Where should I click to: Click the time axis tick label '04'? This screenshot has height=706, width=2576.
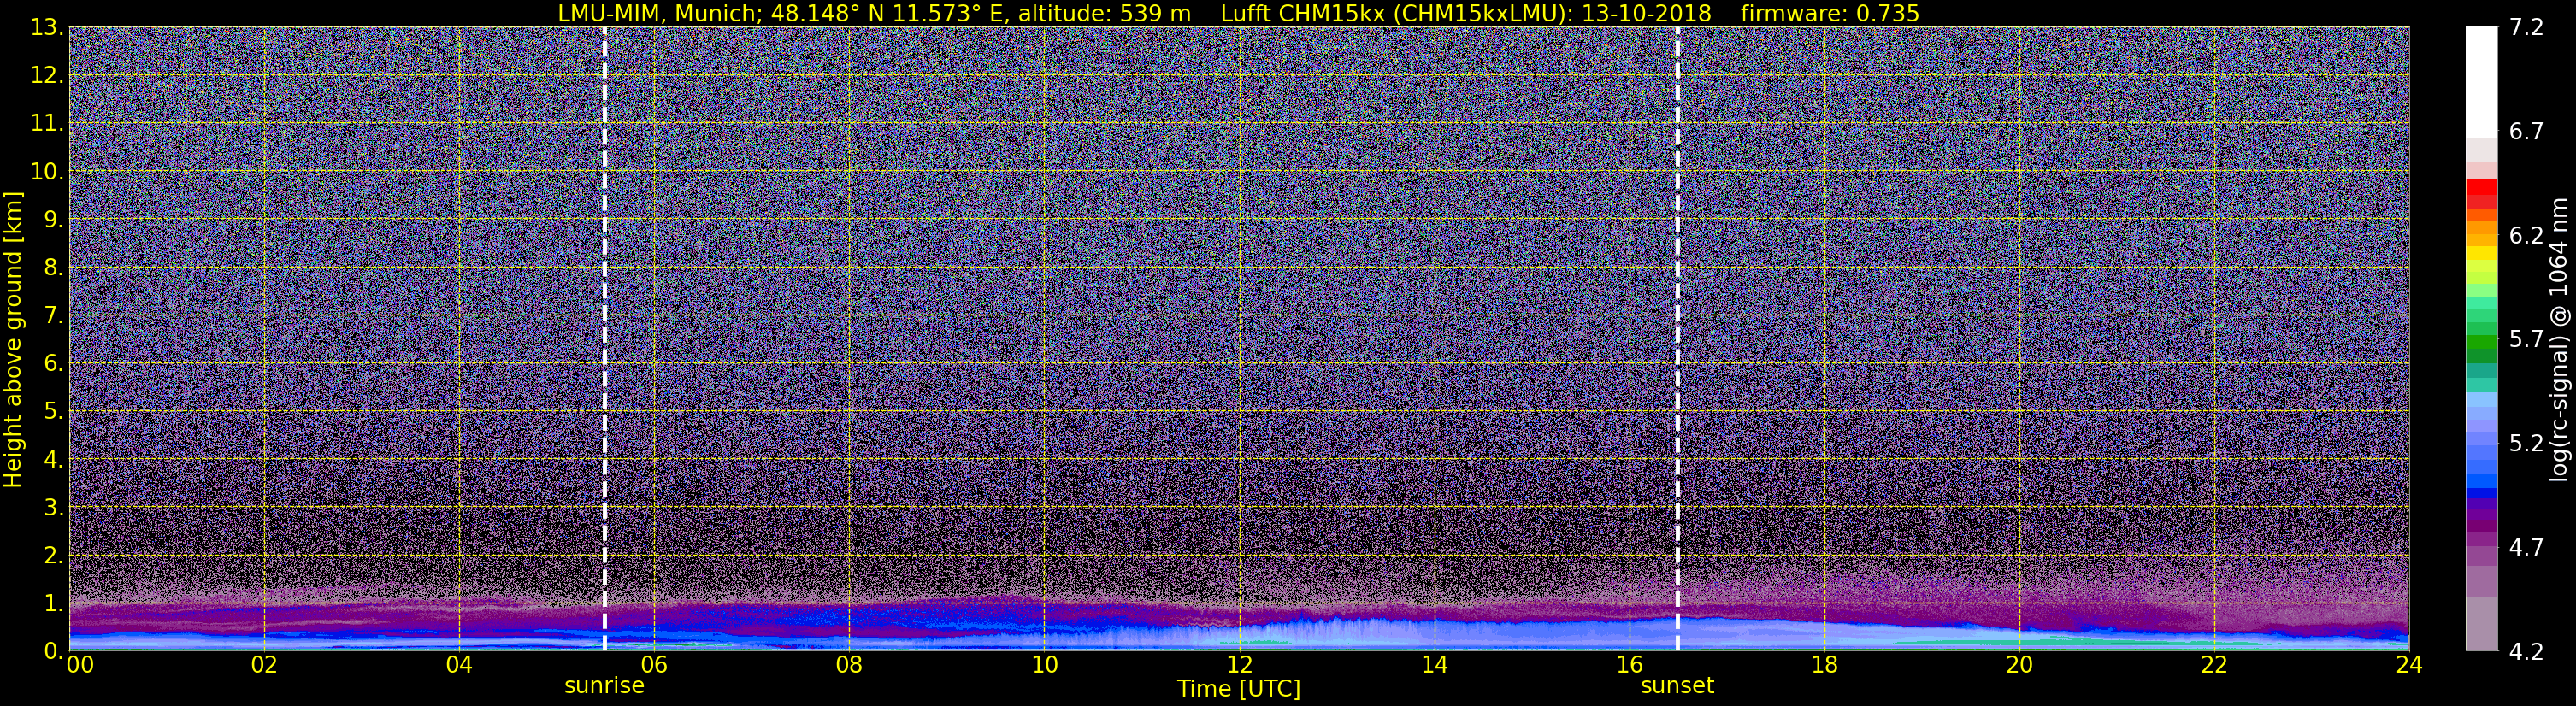pos(458,665)
